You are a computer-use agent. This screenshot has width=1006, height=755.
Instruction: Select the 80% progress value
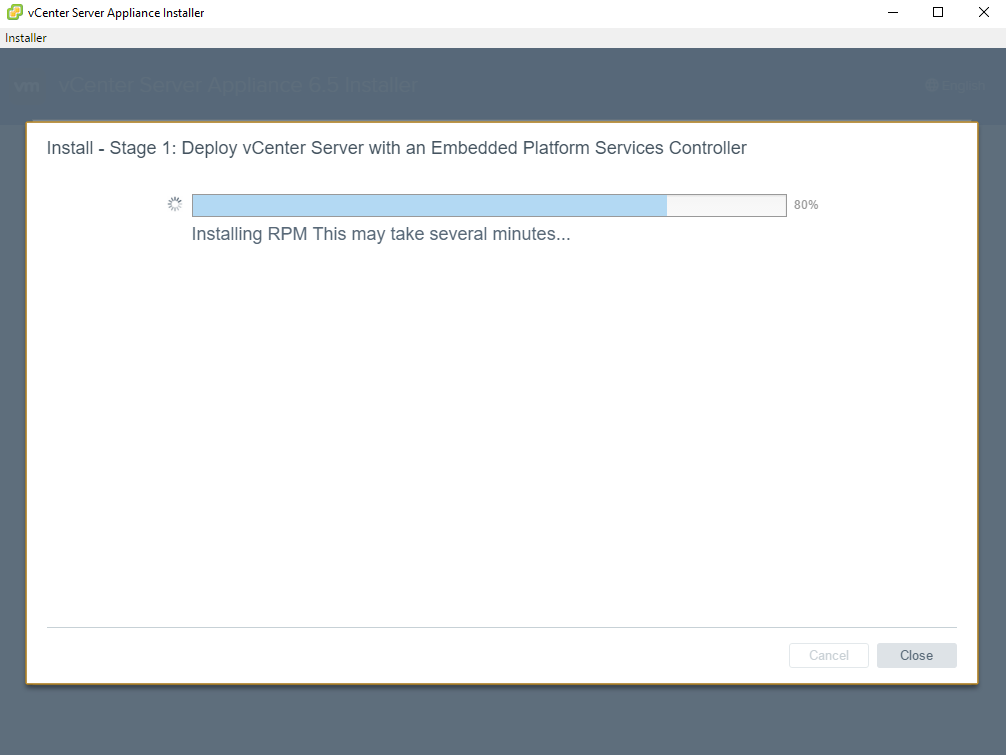coord(806,205)
